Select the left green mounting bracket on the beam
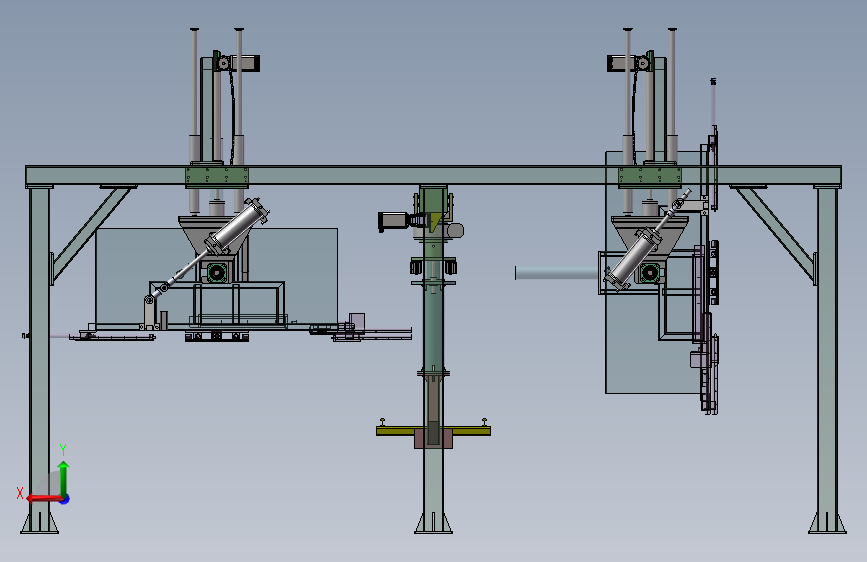Image resolution: width=867 pixels, height=562 pixels. 217,177
